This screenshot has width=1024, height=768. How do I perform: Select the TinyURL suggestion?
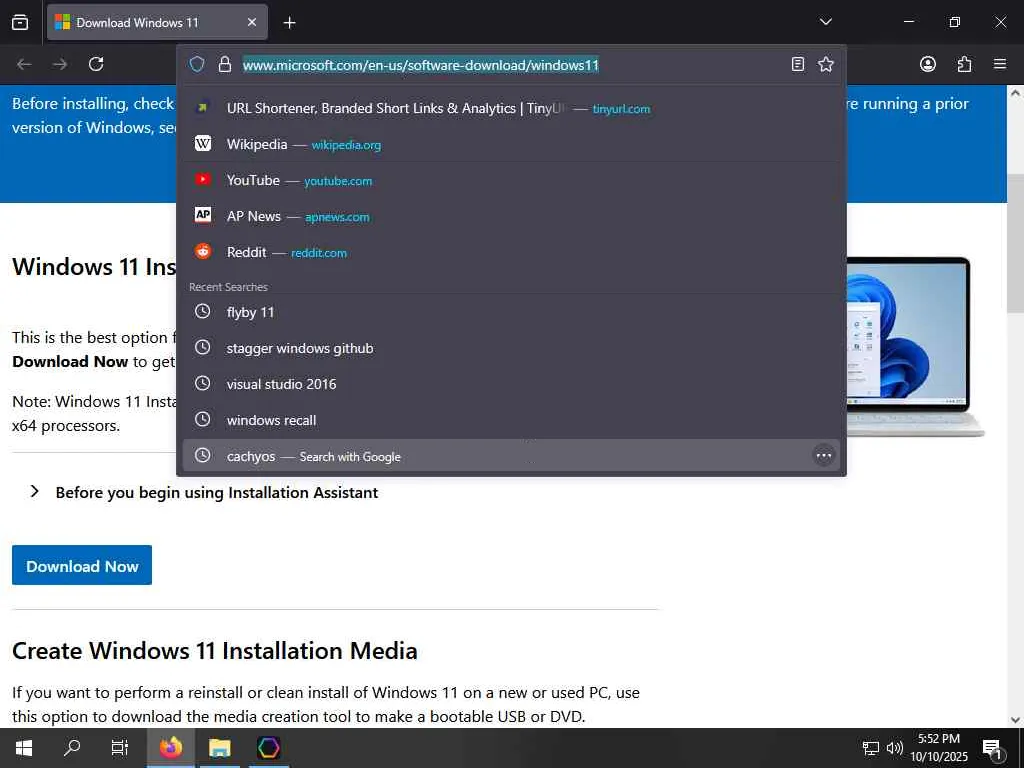(x=511, y=108)
